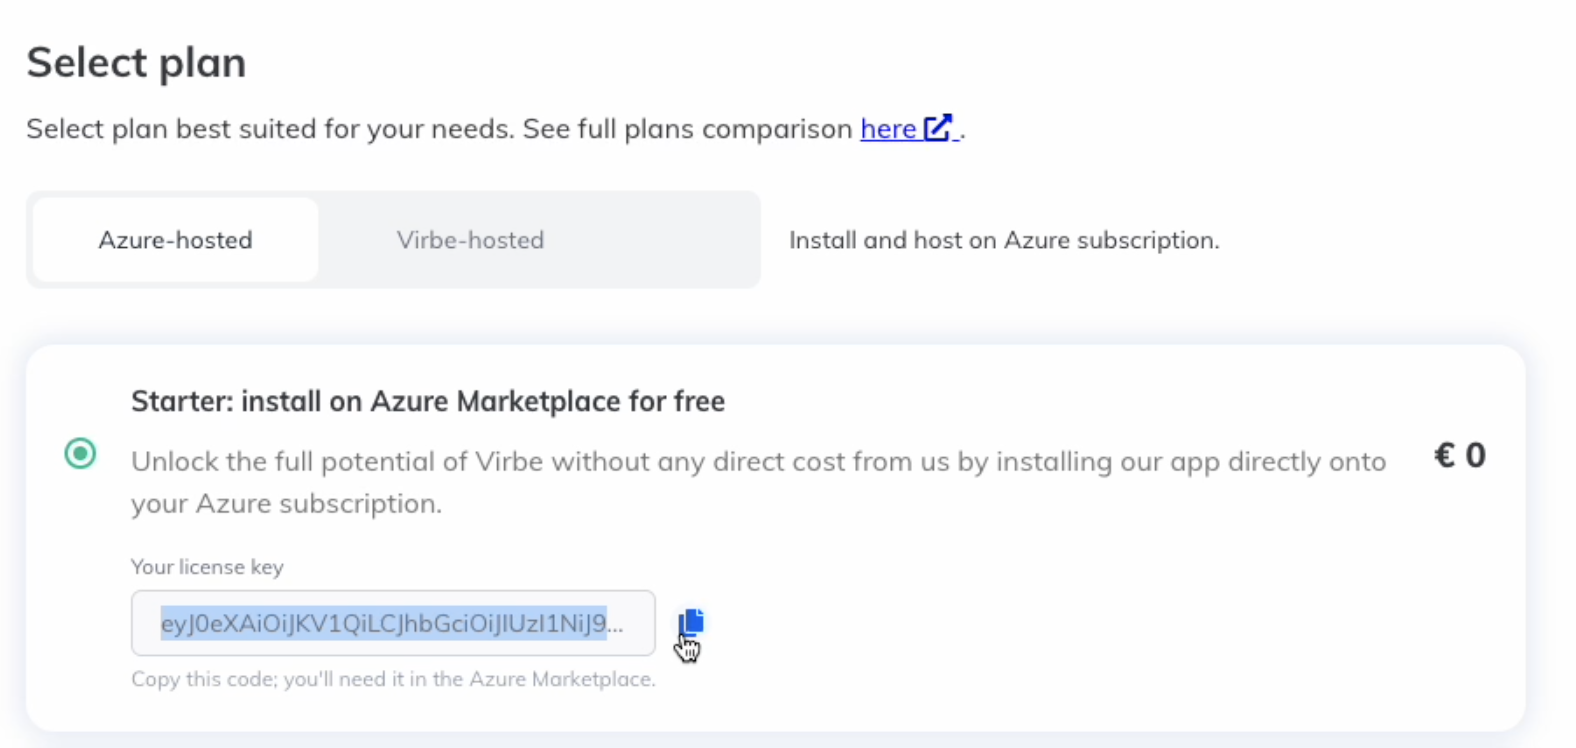This screenshot has width=1576, height=748.
Task: Switch to the Azure-hosted tab
Action: coord(175,240)
